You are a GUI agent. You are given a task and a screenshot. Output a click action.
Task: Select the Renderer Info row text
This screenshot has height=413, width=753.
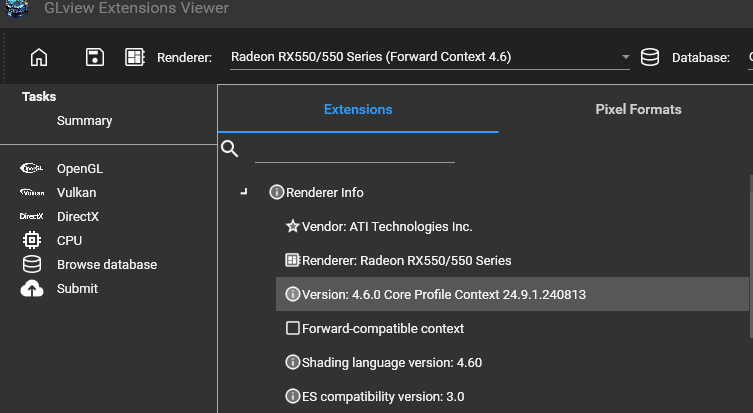coord(325,193)
